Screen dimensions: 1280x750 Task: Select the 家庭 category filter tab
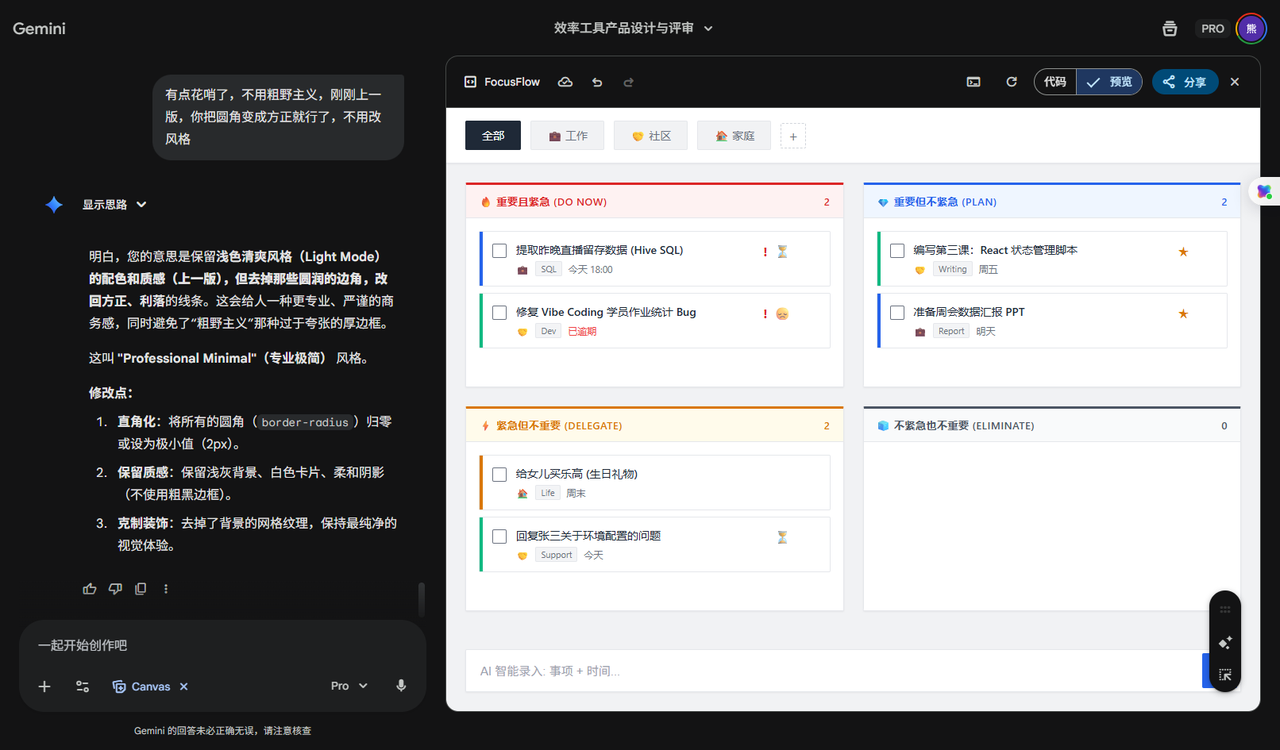pyautogui.click(x=733, y=135)
